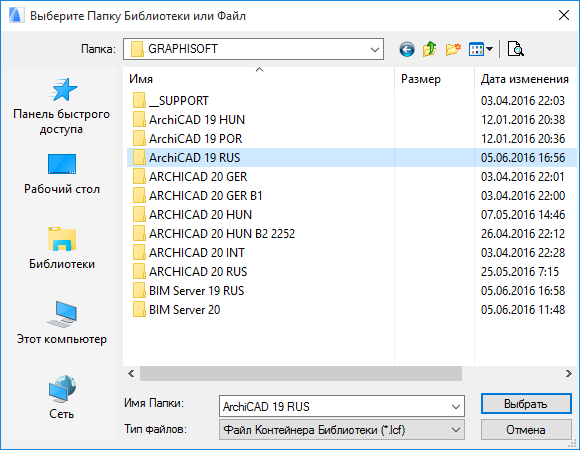This screenshot has height=450, width=580.
Task: Close the library selection dialog
Action: click(x=564, y=16)
